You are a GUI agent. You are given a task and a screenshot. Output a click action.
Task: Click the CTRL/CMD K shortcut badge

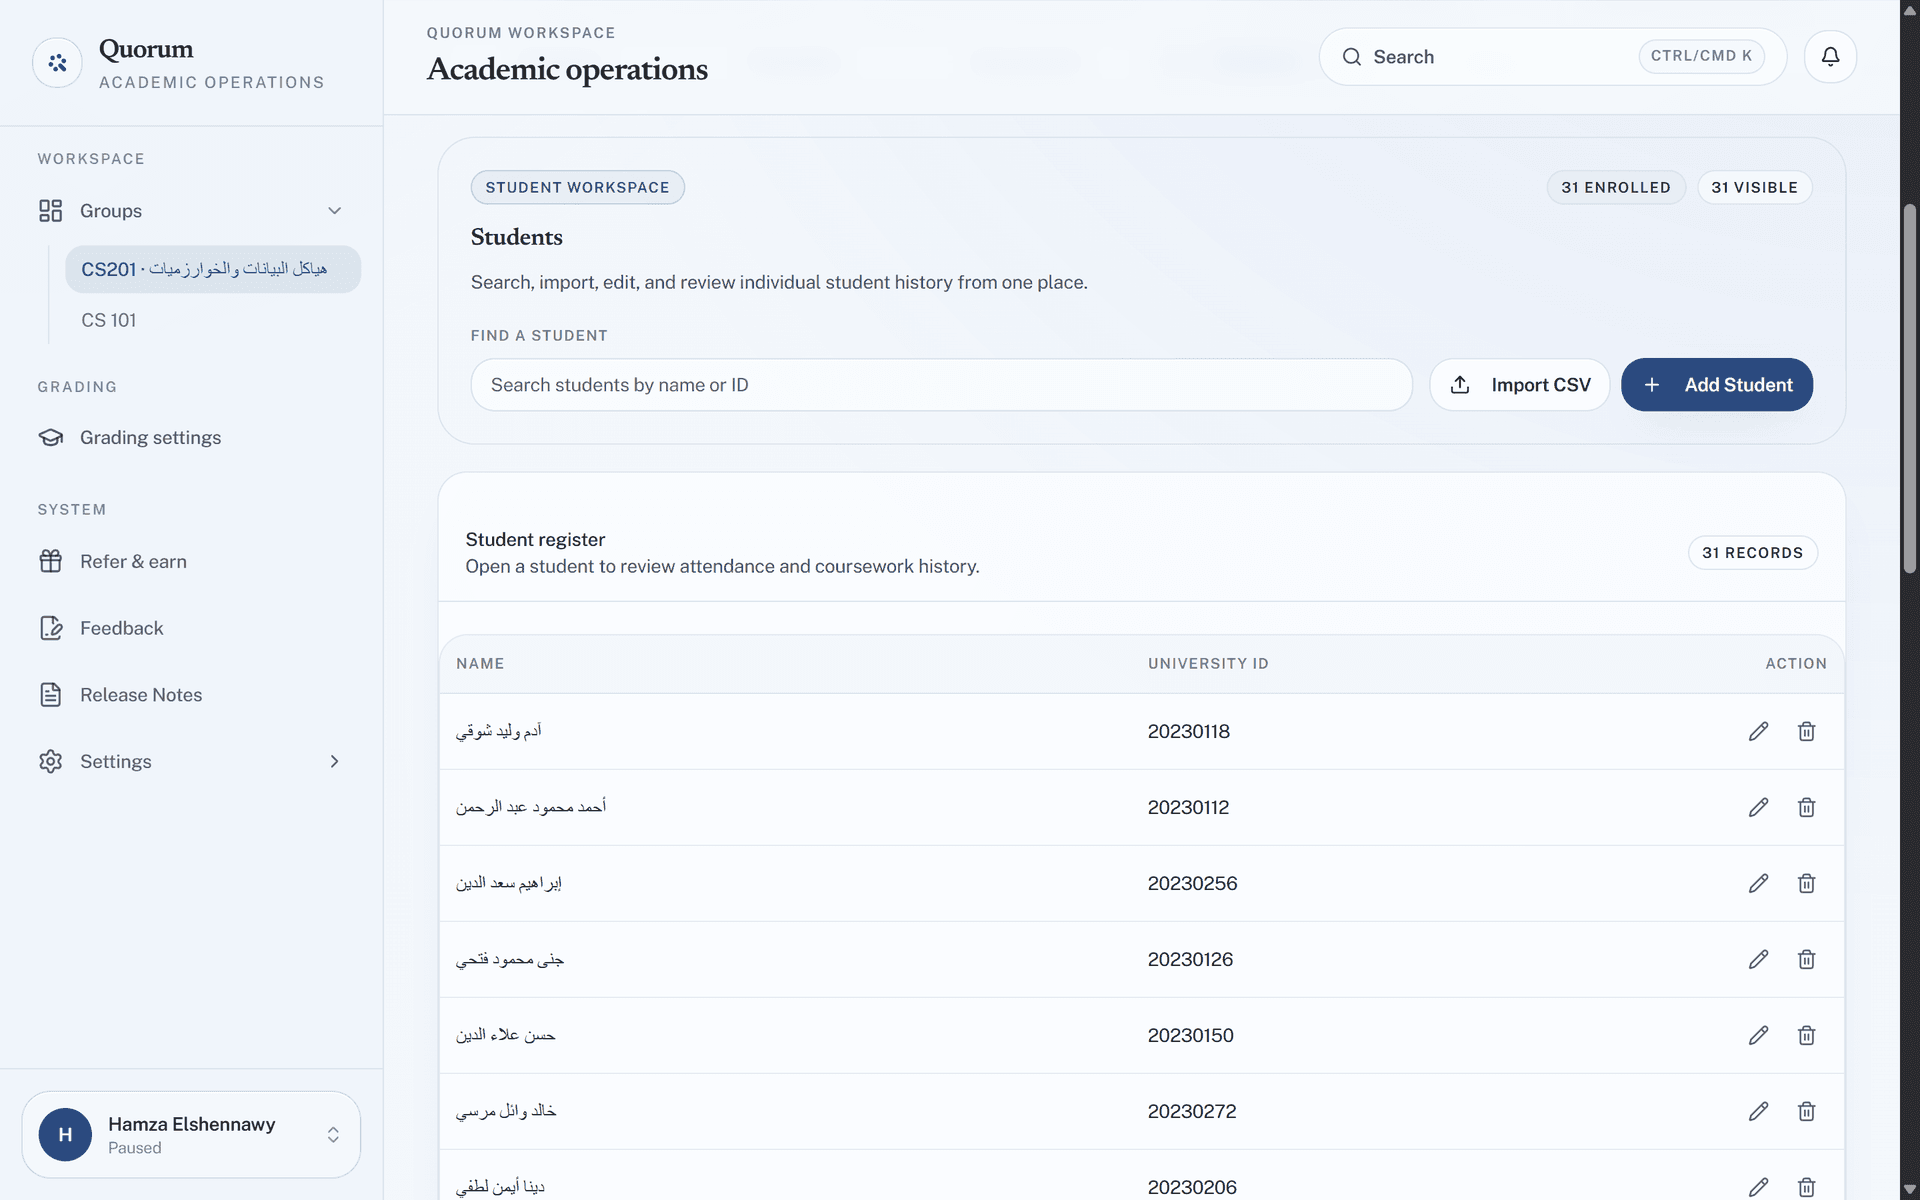(1701, 56)
